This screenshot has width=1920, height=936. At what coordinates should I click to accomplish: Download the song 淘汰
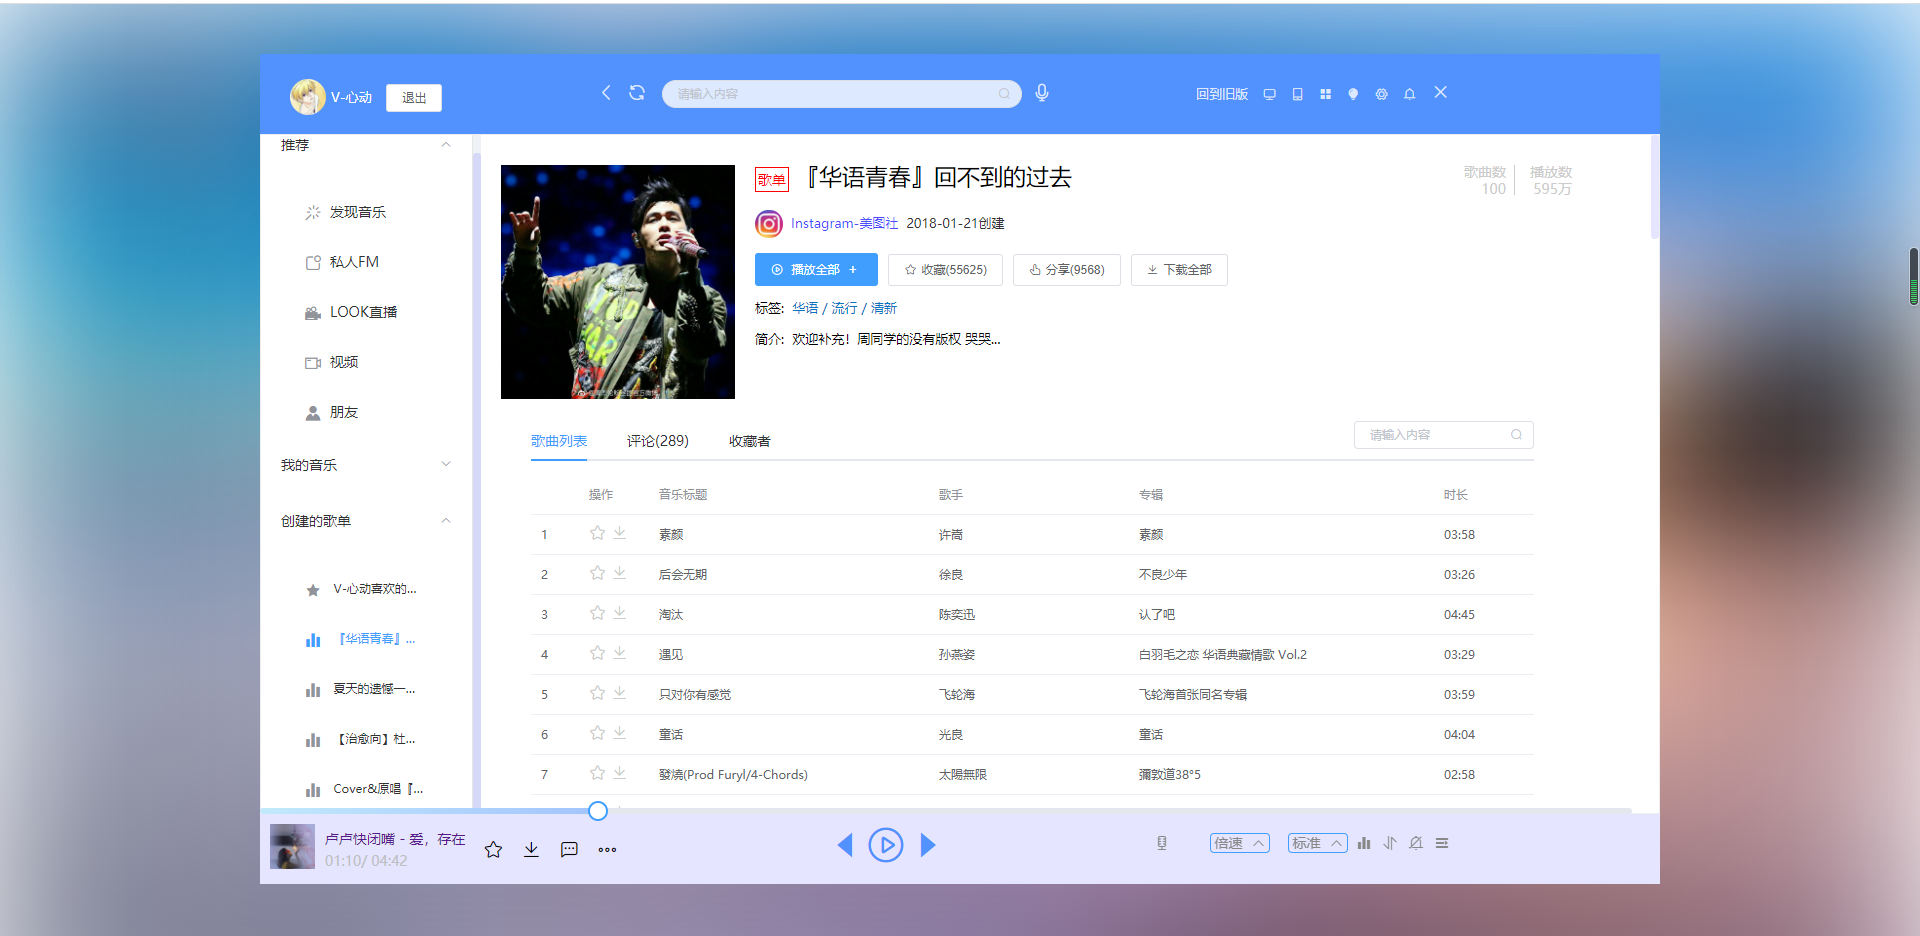620,613
